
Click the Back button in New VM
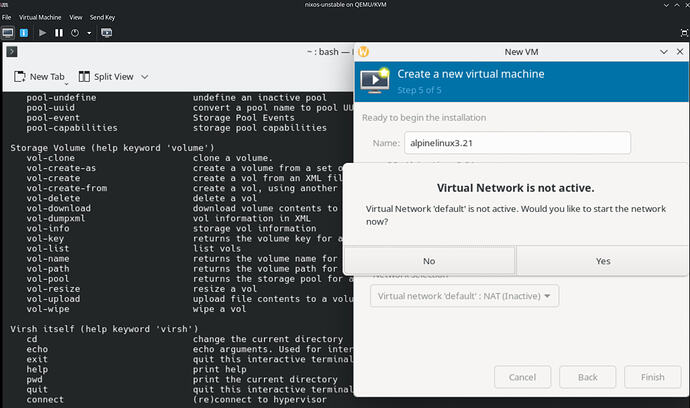point(587,377)
